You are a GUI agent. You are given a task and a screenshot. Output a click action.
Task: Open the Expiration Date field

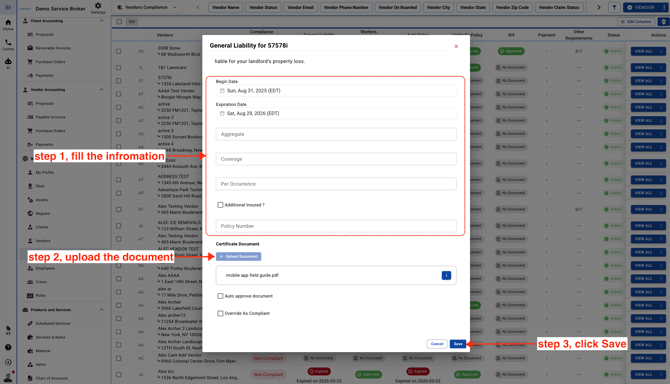click(336, 113)
